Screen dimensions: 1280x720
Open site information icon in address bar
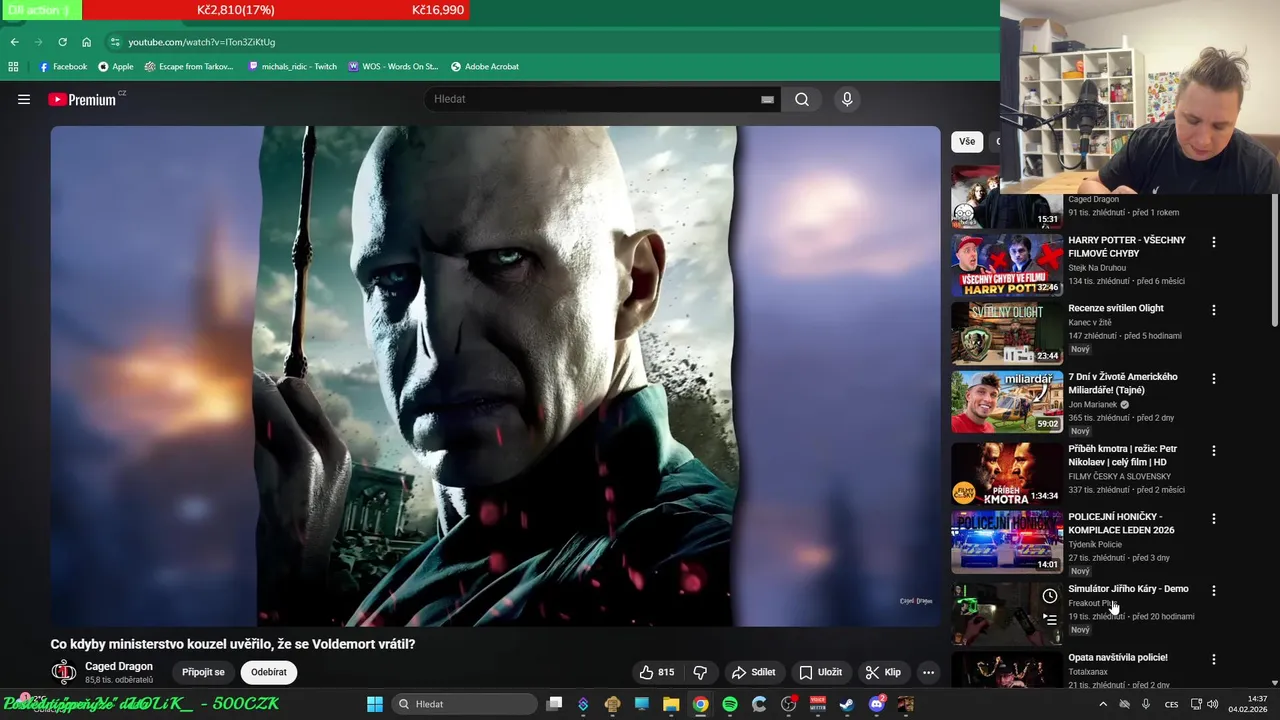tap(115, 42)
